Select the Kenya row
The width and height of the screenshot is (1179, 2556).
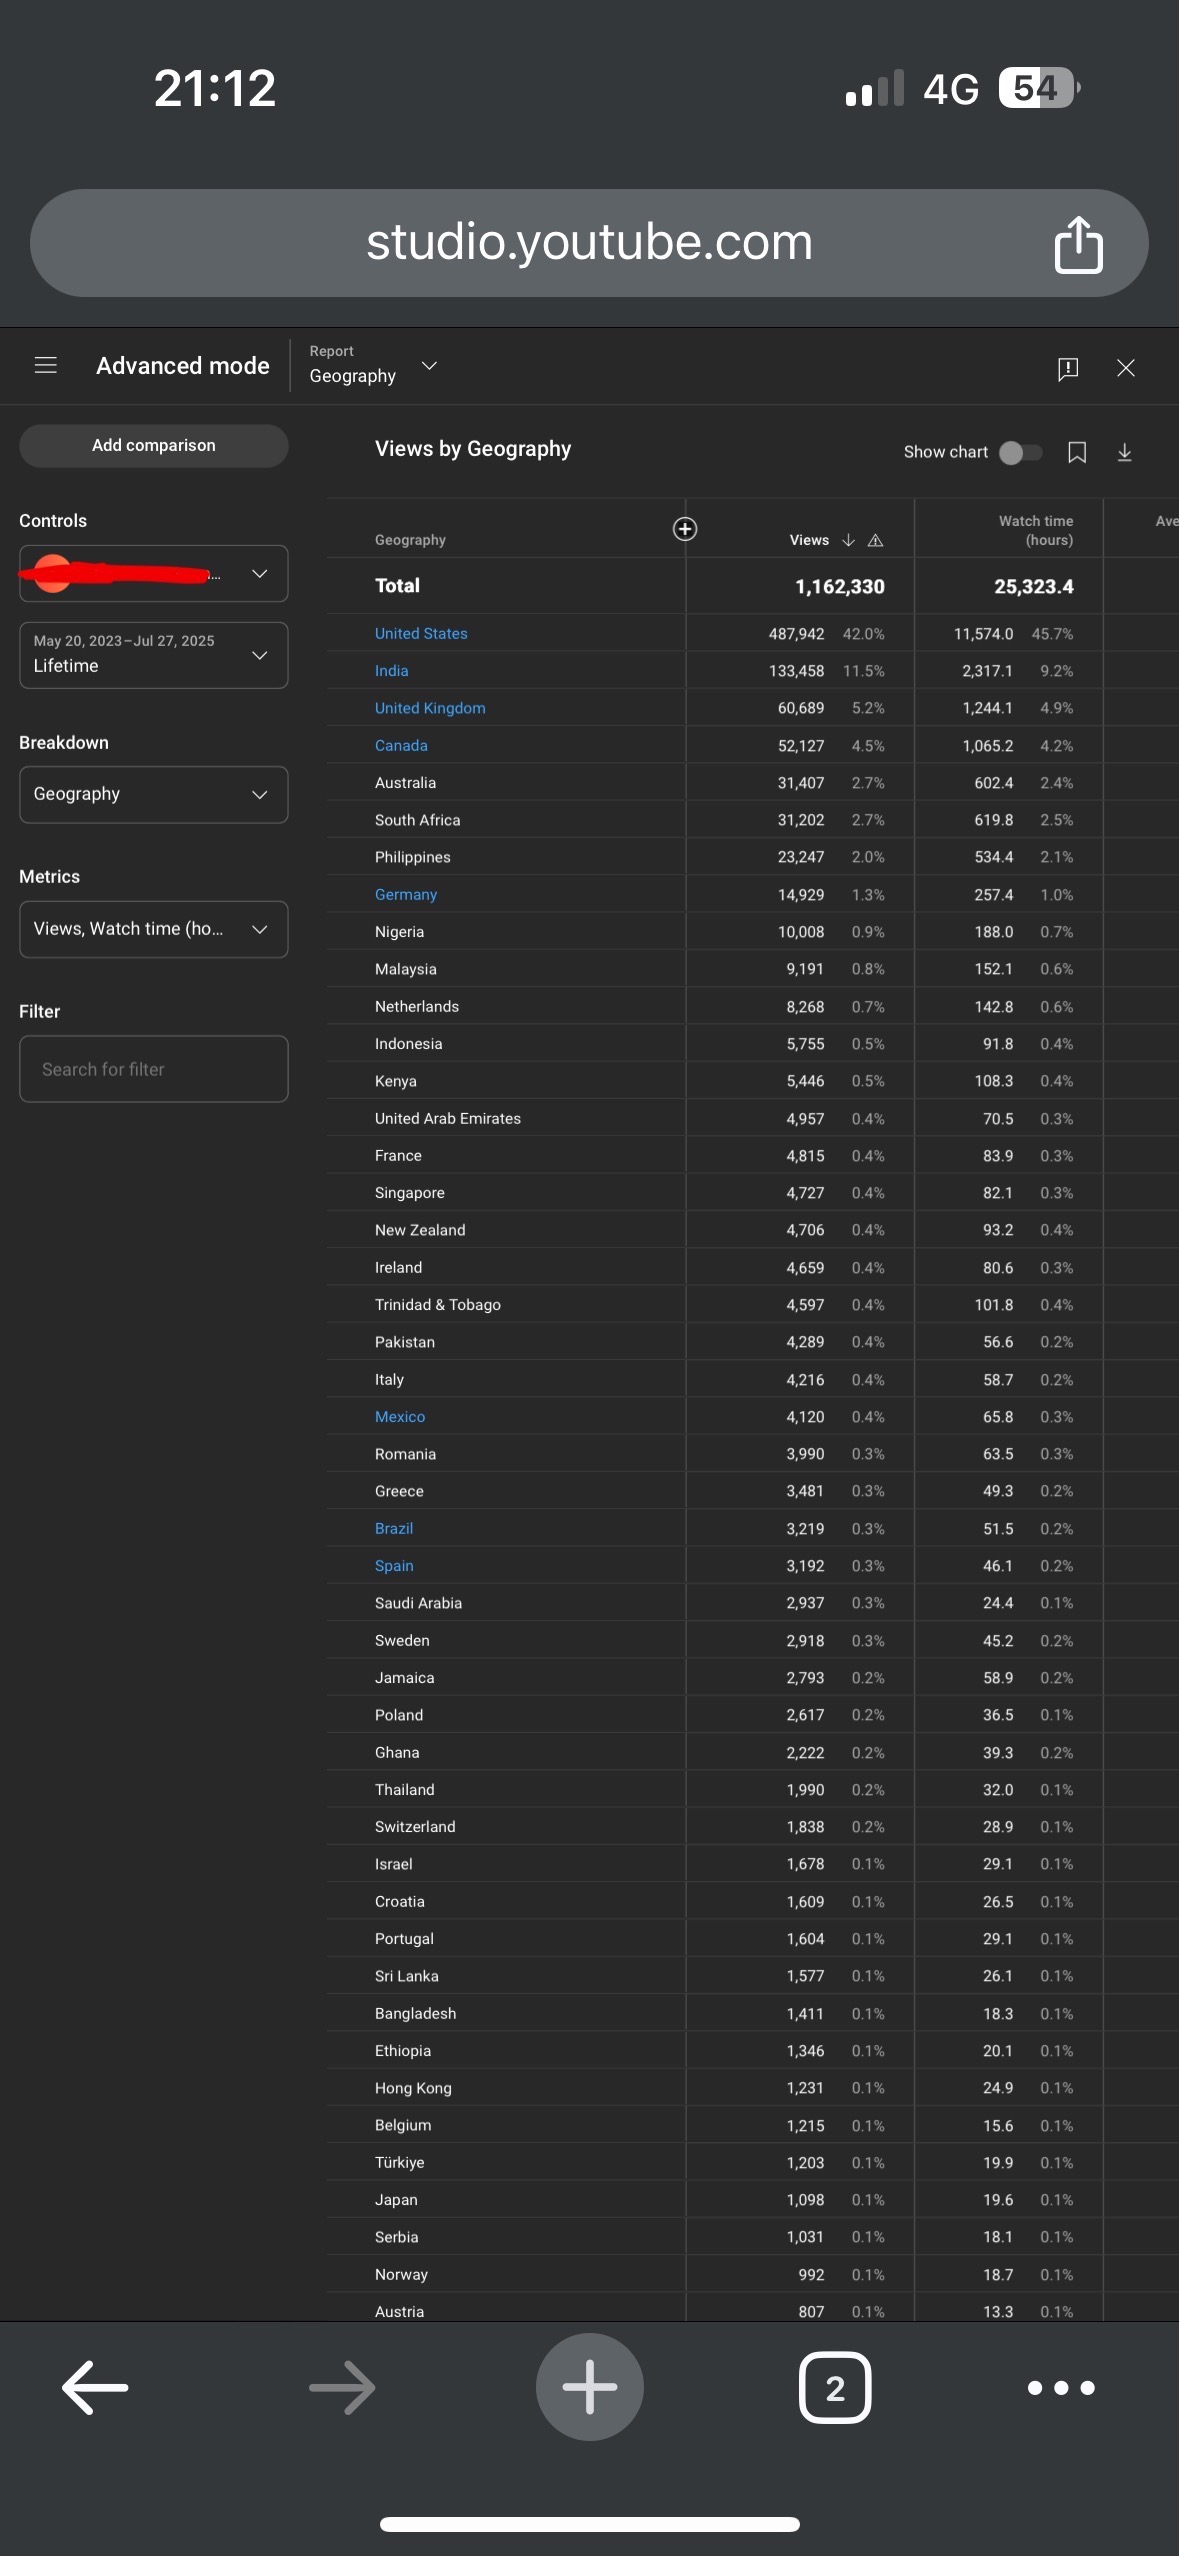[x=752, y=1081]
